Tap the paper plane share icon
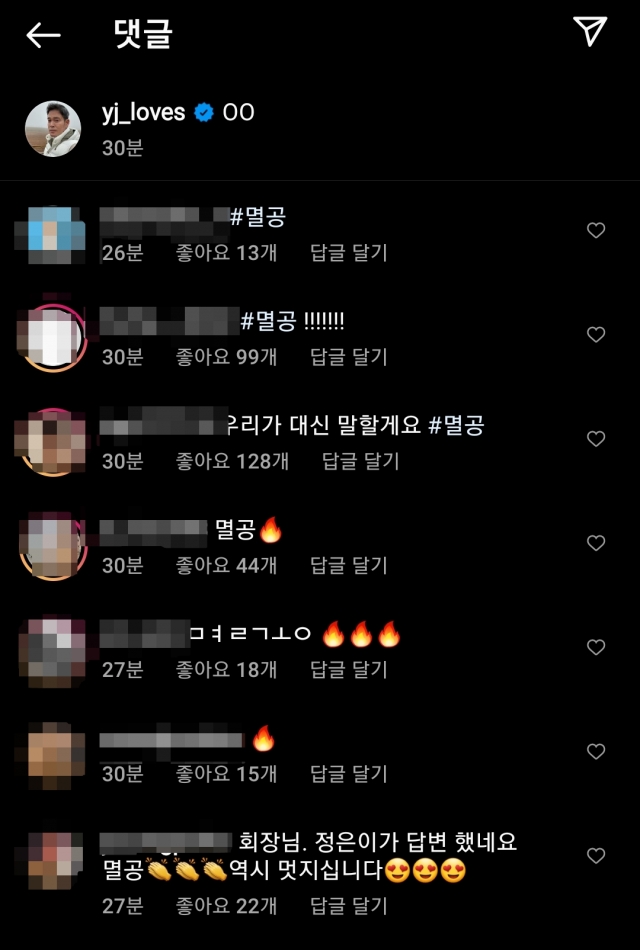Viewport: 640px width, 950px height. [589, 30]
